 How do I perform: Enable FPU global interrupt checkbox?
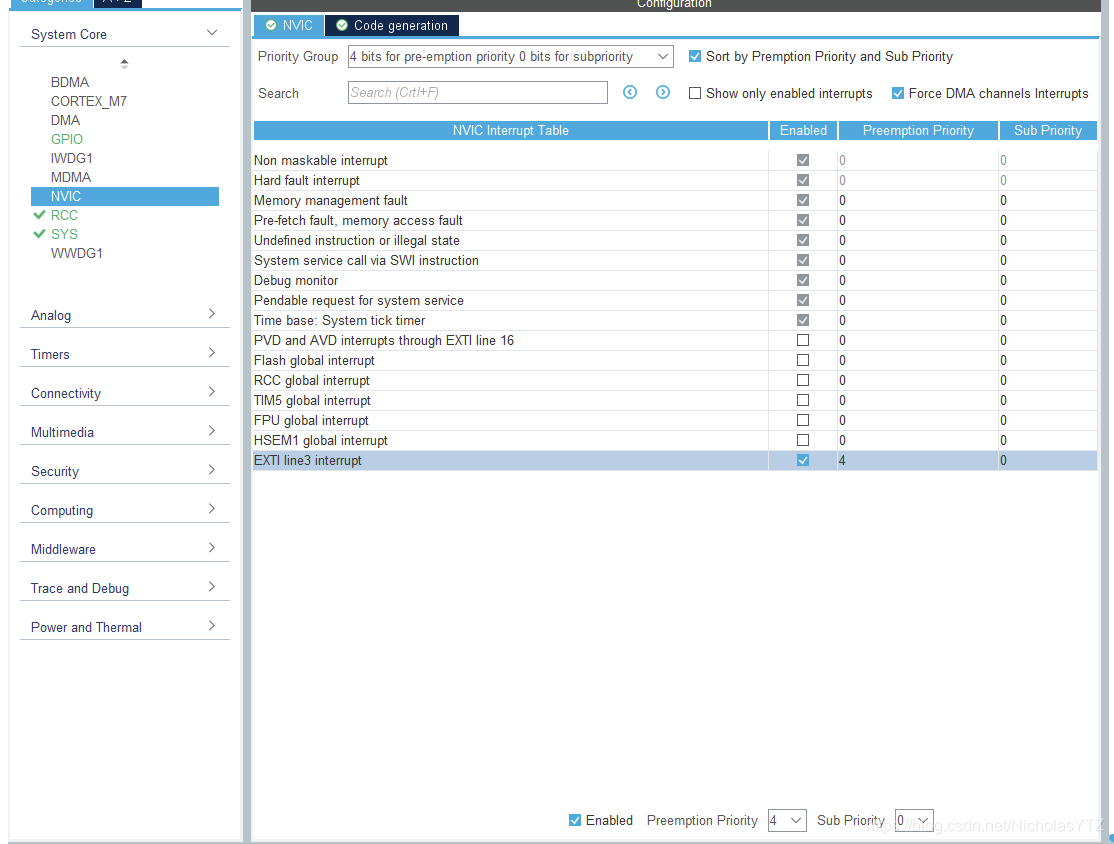[x=803, y=420]
